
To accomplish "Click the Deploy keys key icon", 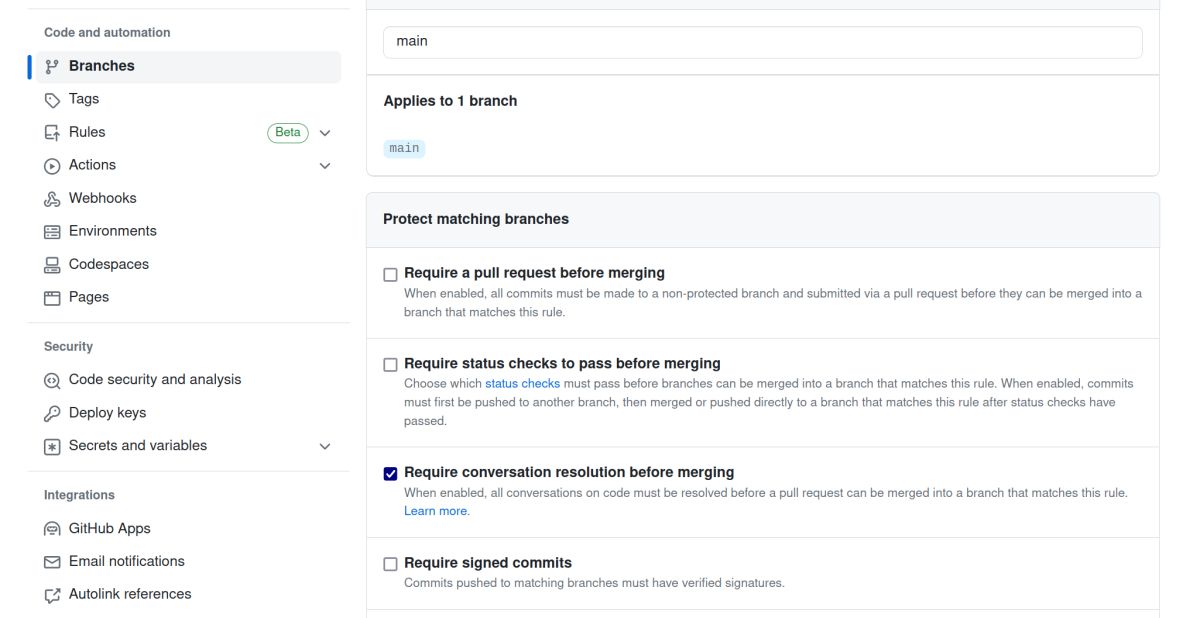I will click(x=52, y=414).
